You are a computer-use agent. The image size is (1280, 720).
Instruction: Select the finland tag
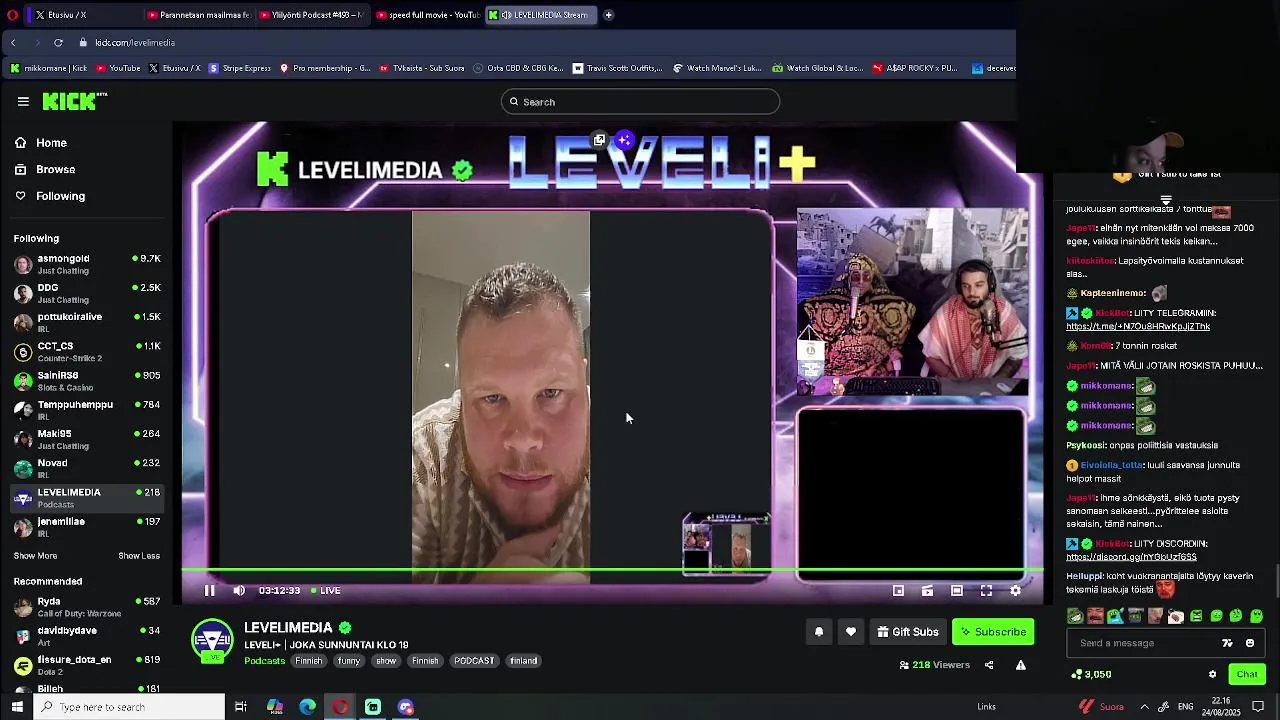[524, 661]
